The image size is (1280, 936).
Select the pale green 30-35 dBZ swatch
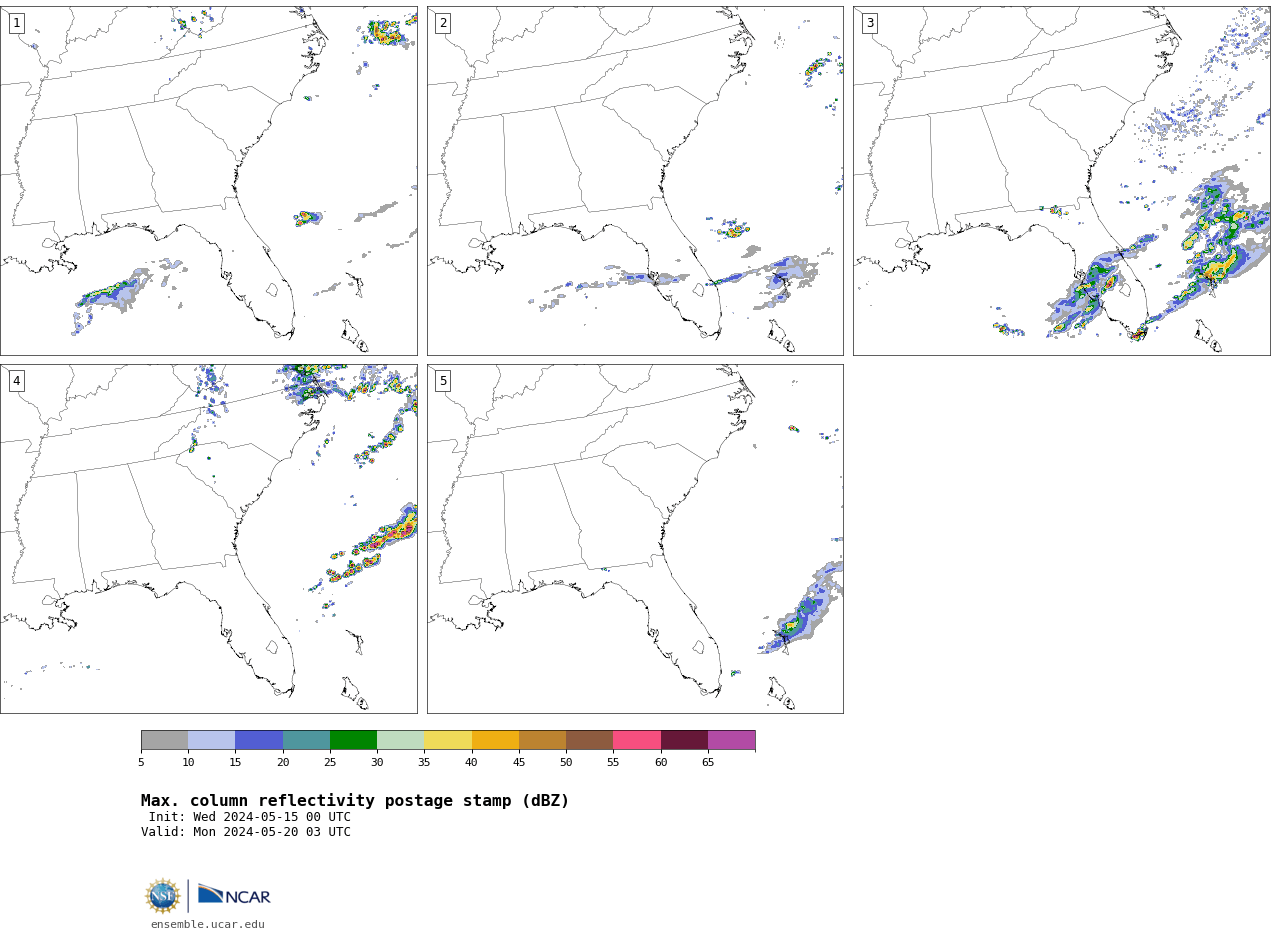(x=401, y=740)
